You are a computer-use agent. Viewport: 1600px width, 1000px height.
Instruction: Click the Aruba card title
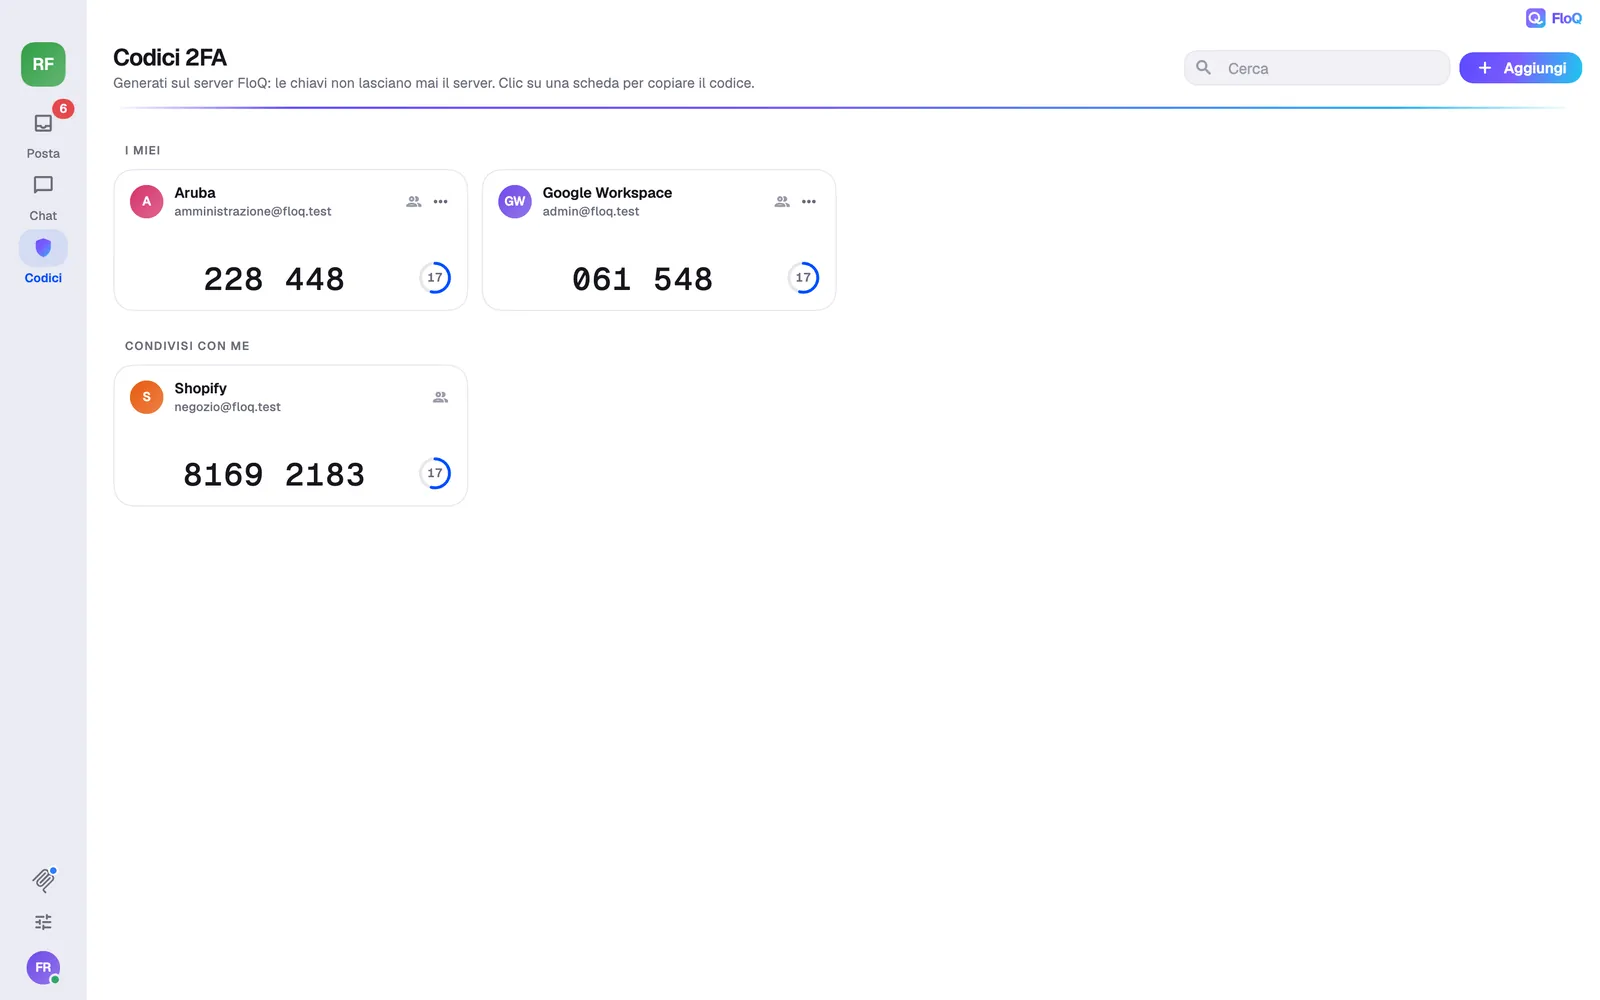click(195, 193)
